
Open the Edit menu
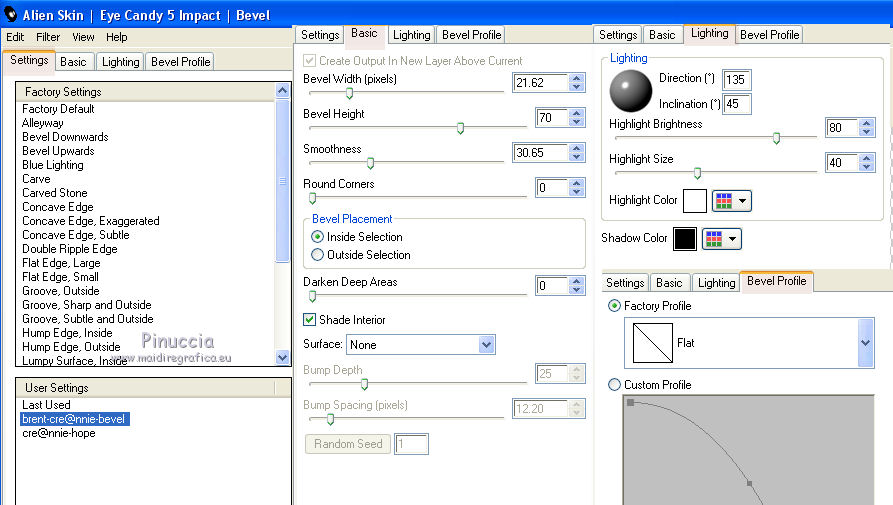click(15, 37)
